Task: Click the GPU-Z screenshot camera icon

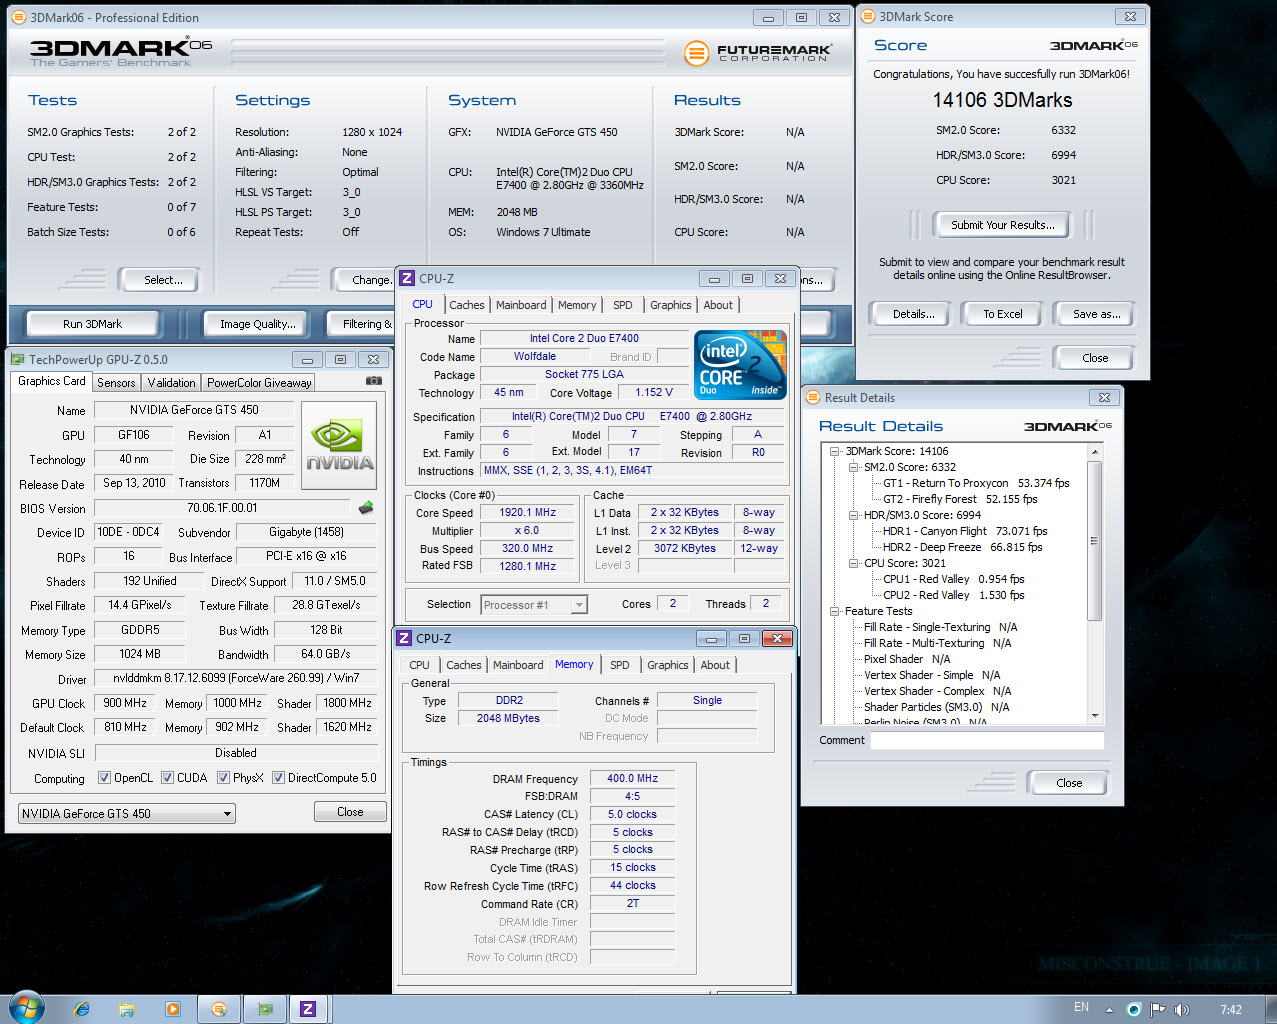Action: click(374, 381)
